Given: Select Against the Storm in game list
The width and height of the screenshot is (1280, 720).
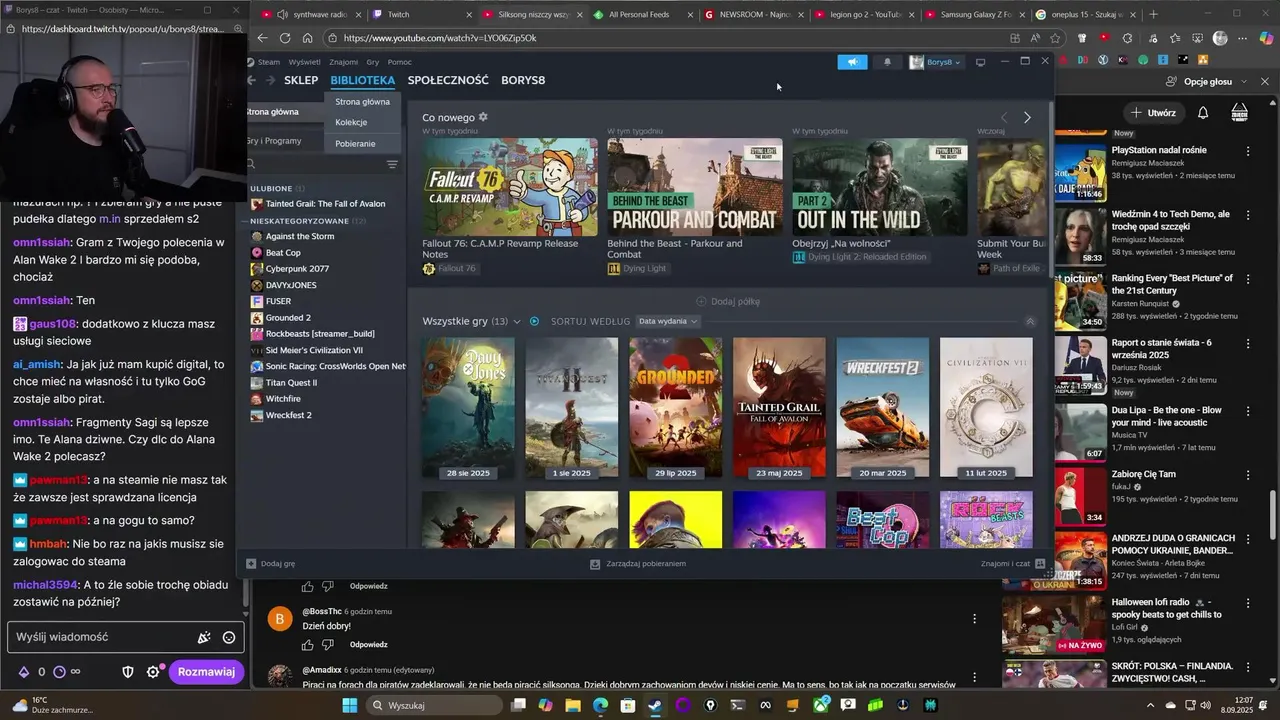Looking at the screenshot, I should tap(300, 236).
